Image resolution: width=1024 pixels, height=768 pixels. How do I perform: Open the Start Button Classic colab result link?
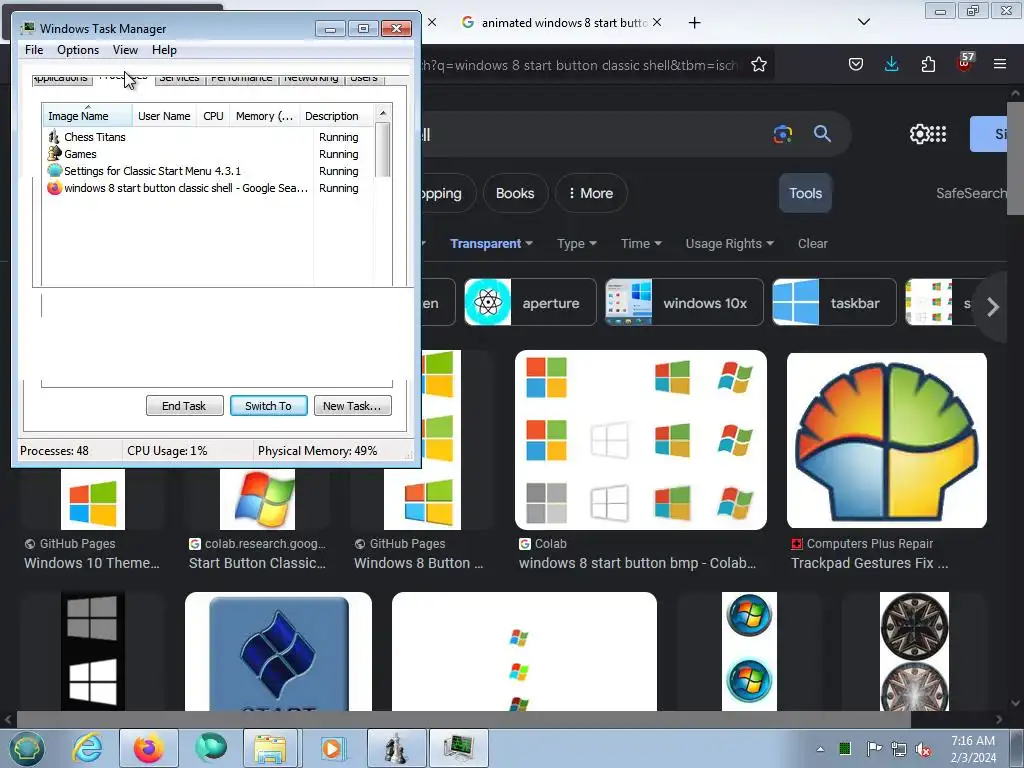click(x=257, y=563)
